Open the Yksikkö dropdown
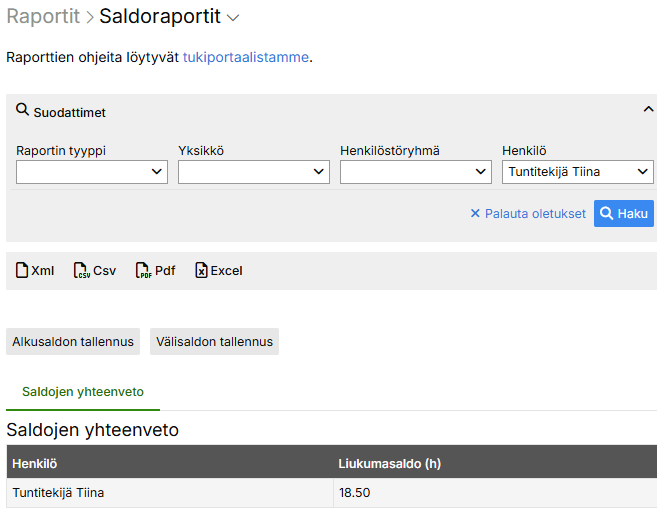Screen dimensions: 657x517 (254, 172)
